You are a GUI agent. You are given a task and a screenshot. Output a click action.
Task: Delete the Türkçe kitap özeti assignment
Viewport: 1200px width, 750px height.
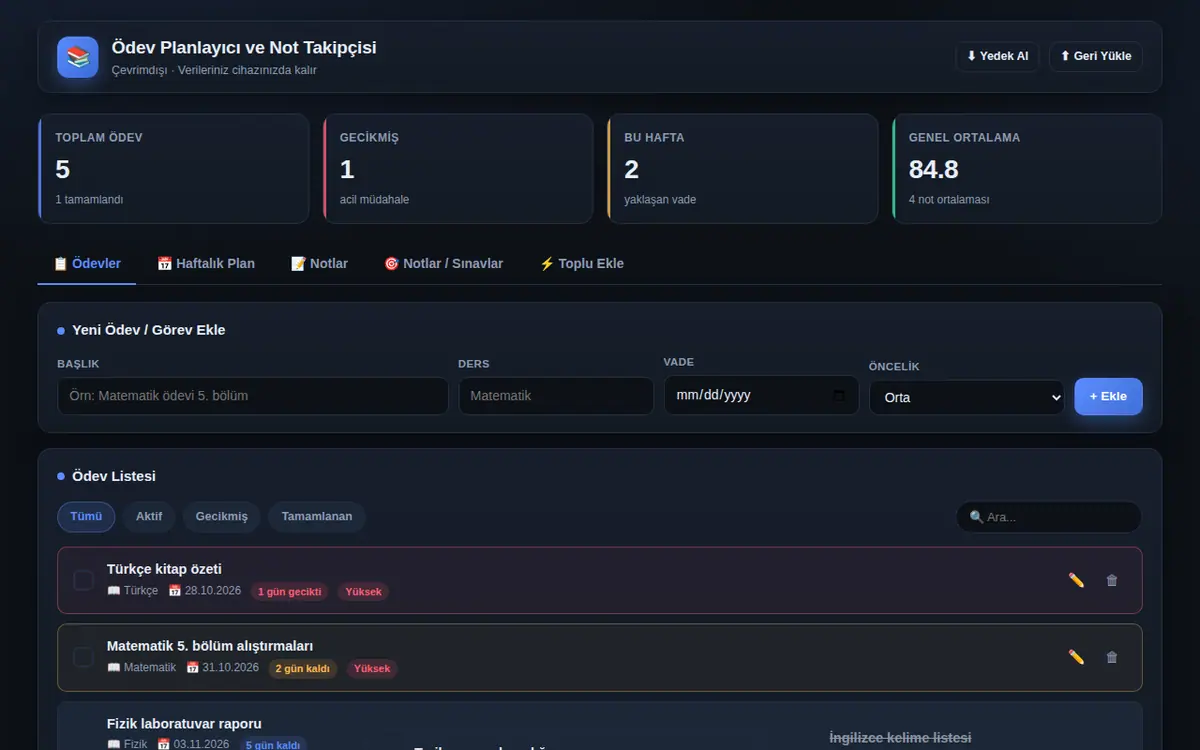point(1112,580)
